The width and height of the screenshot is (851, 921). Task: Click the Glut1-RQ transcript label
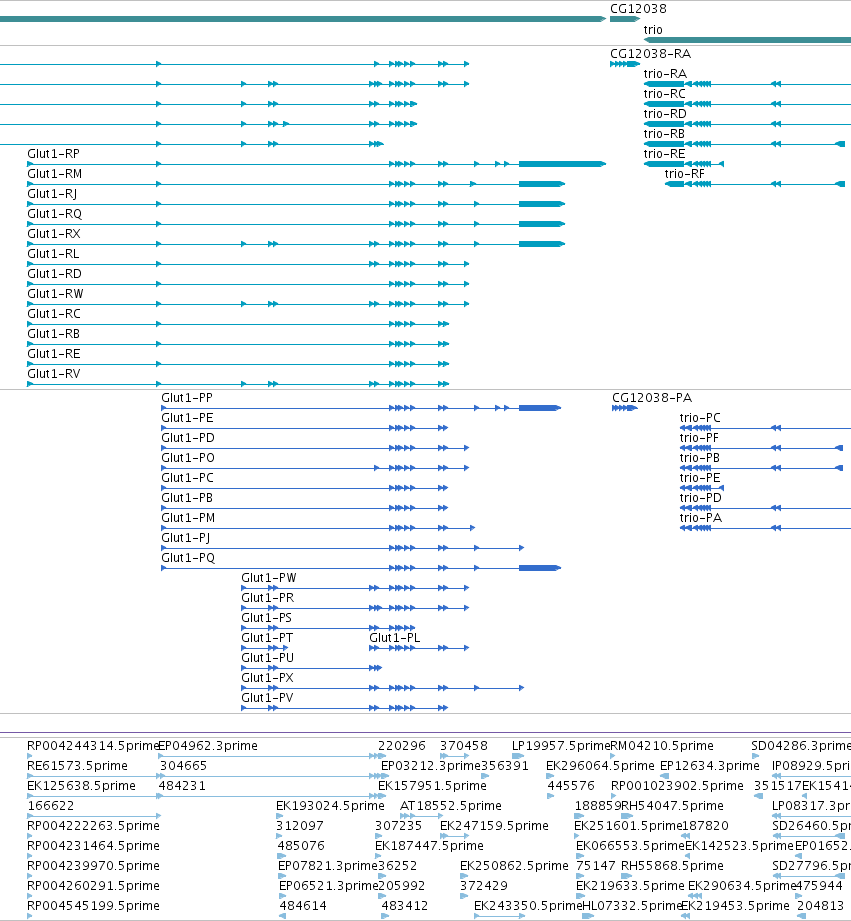click(55, 213)
